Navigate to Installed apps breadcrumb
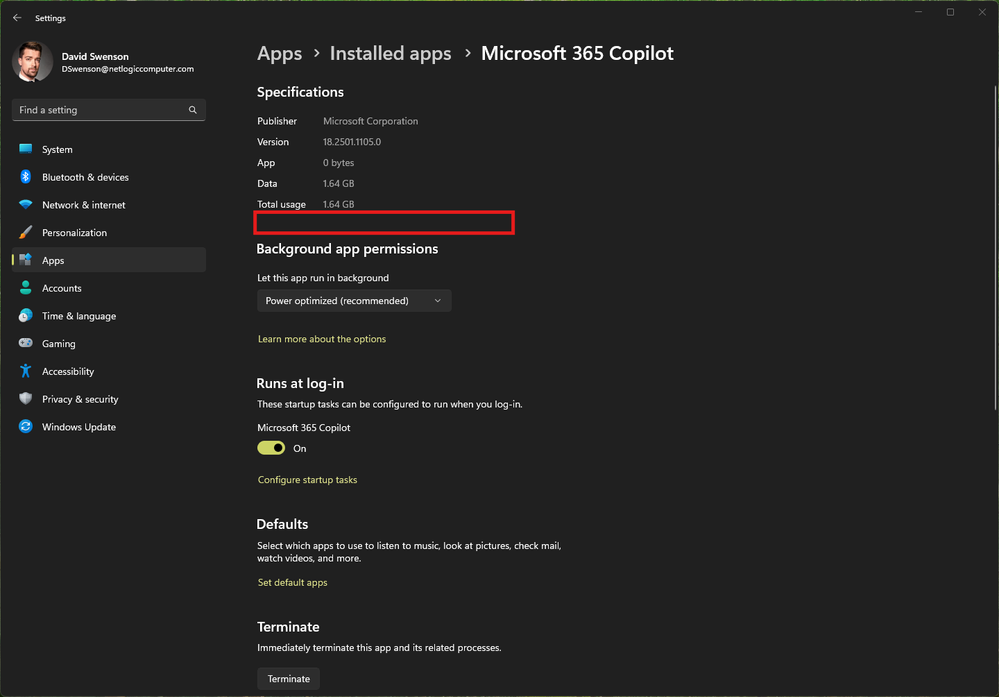This screenshot has height=697, width=999. (x=391, y=54)
